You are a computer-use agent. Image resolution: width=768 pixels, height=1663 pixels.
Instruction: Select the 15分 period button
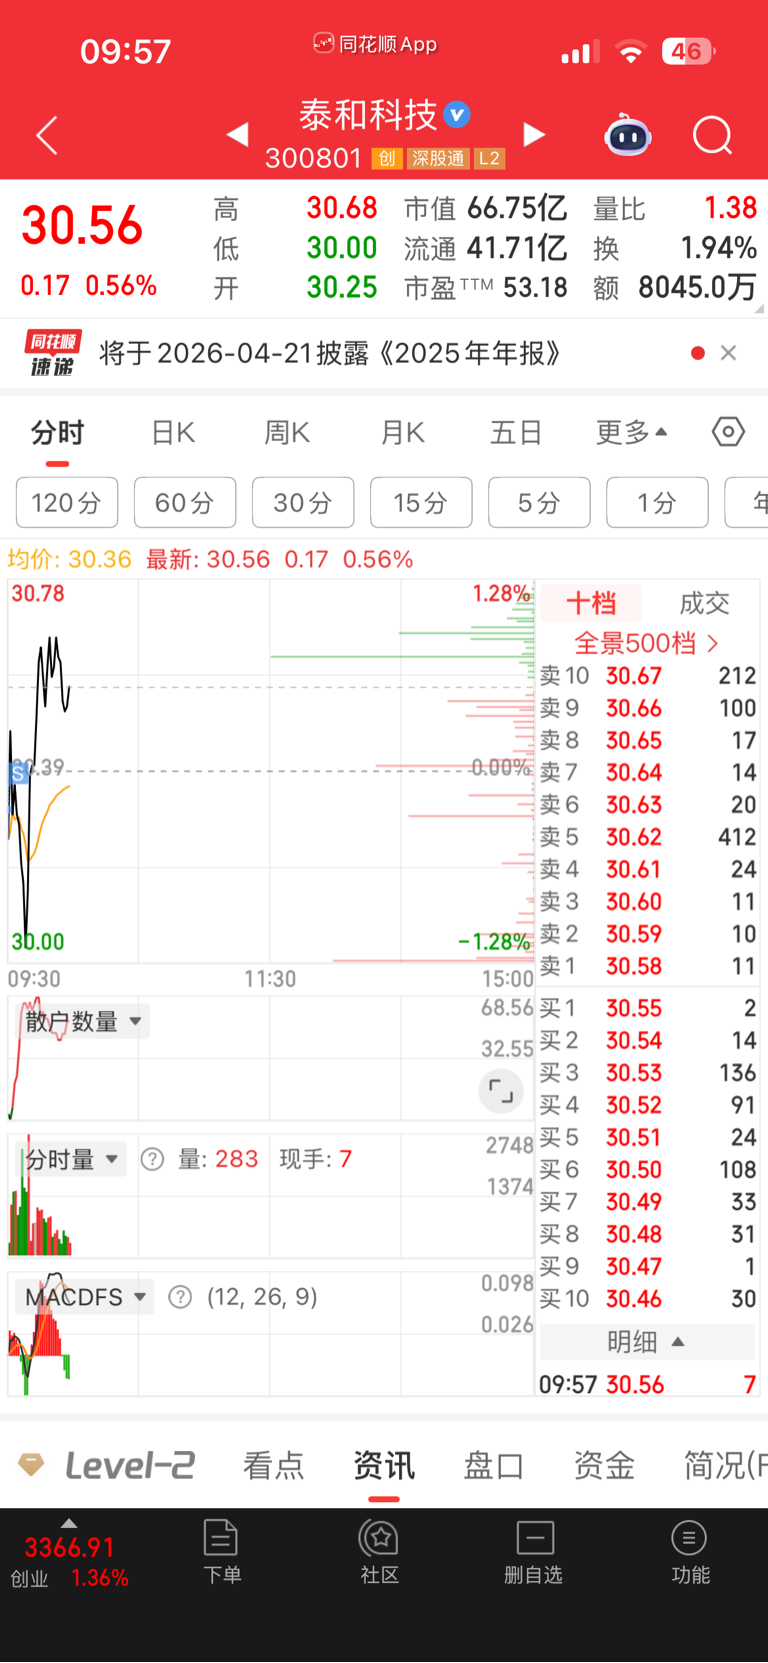[x=421, y=502]
